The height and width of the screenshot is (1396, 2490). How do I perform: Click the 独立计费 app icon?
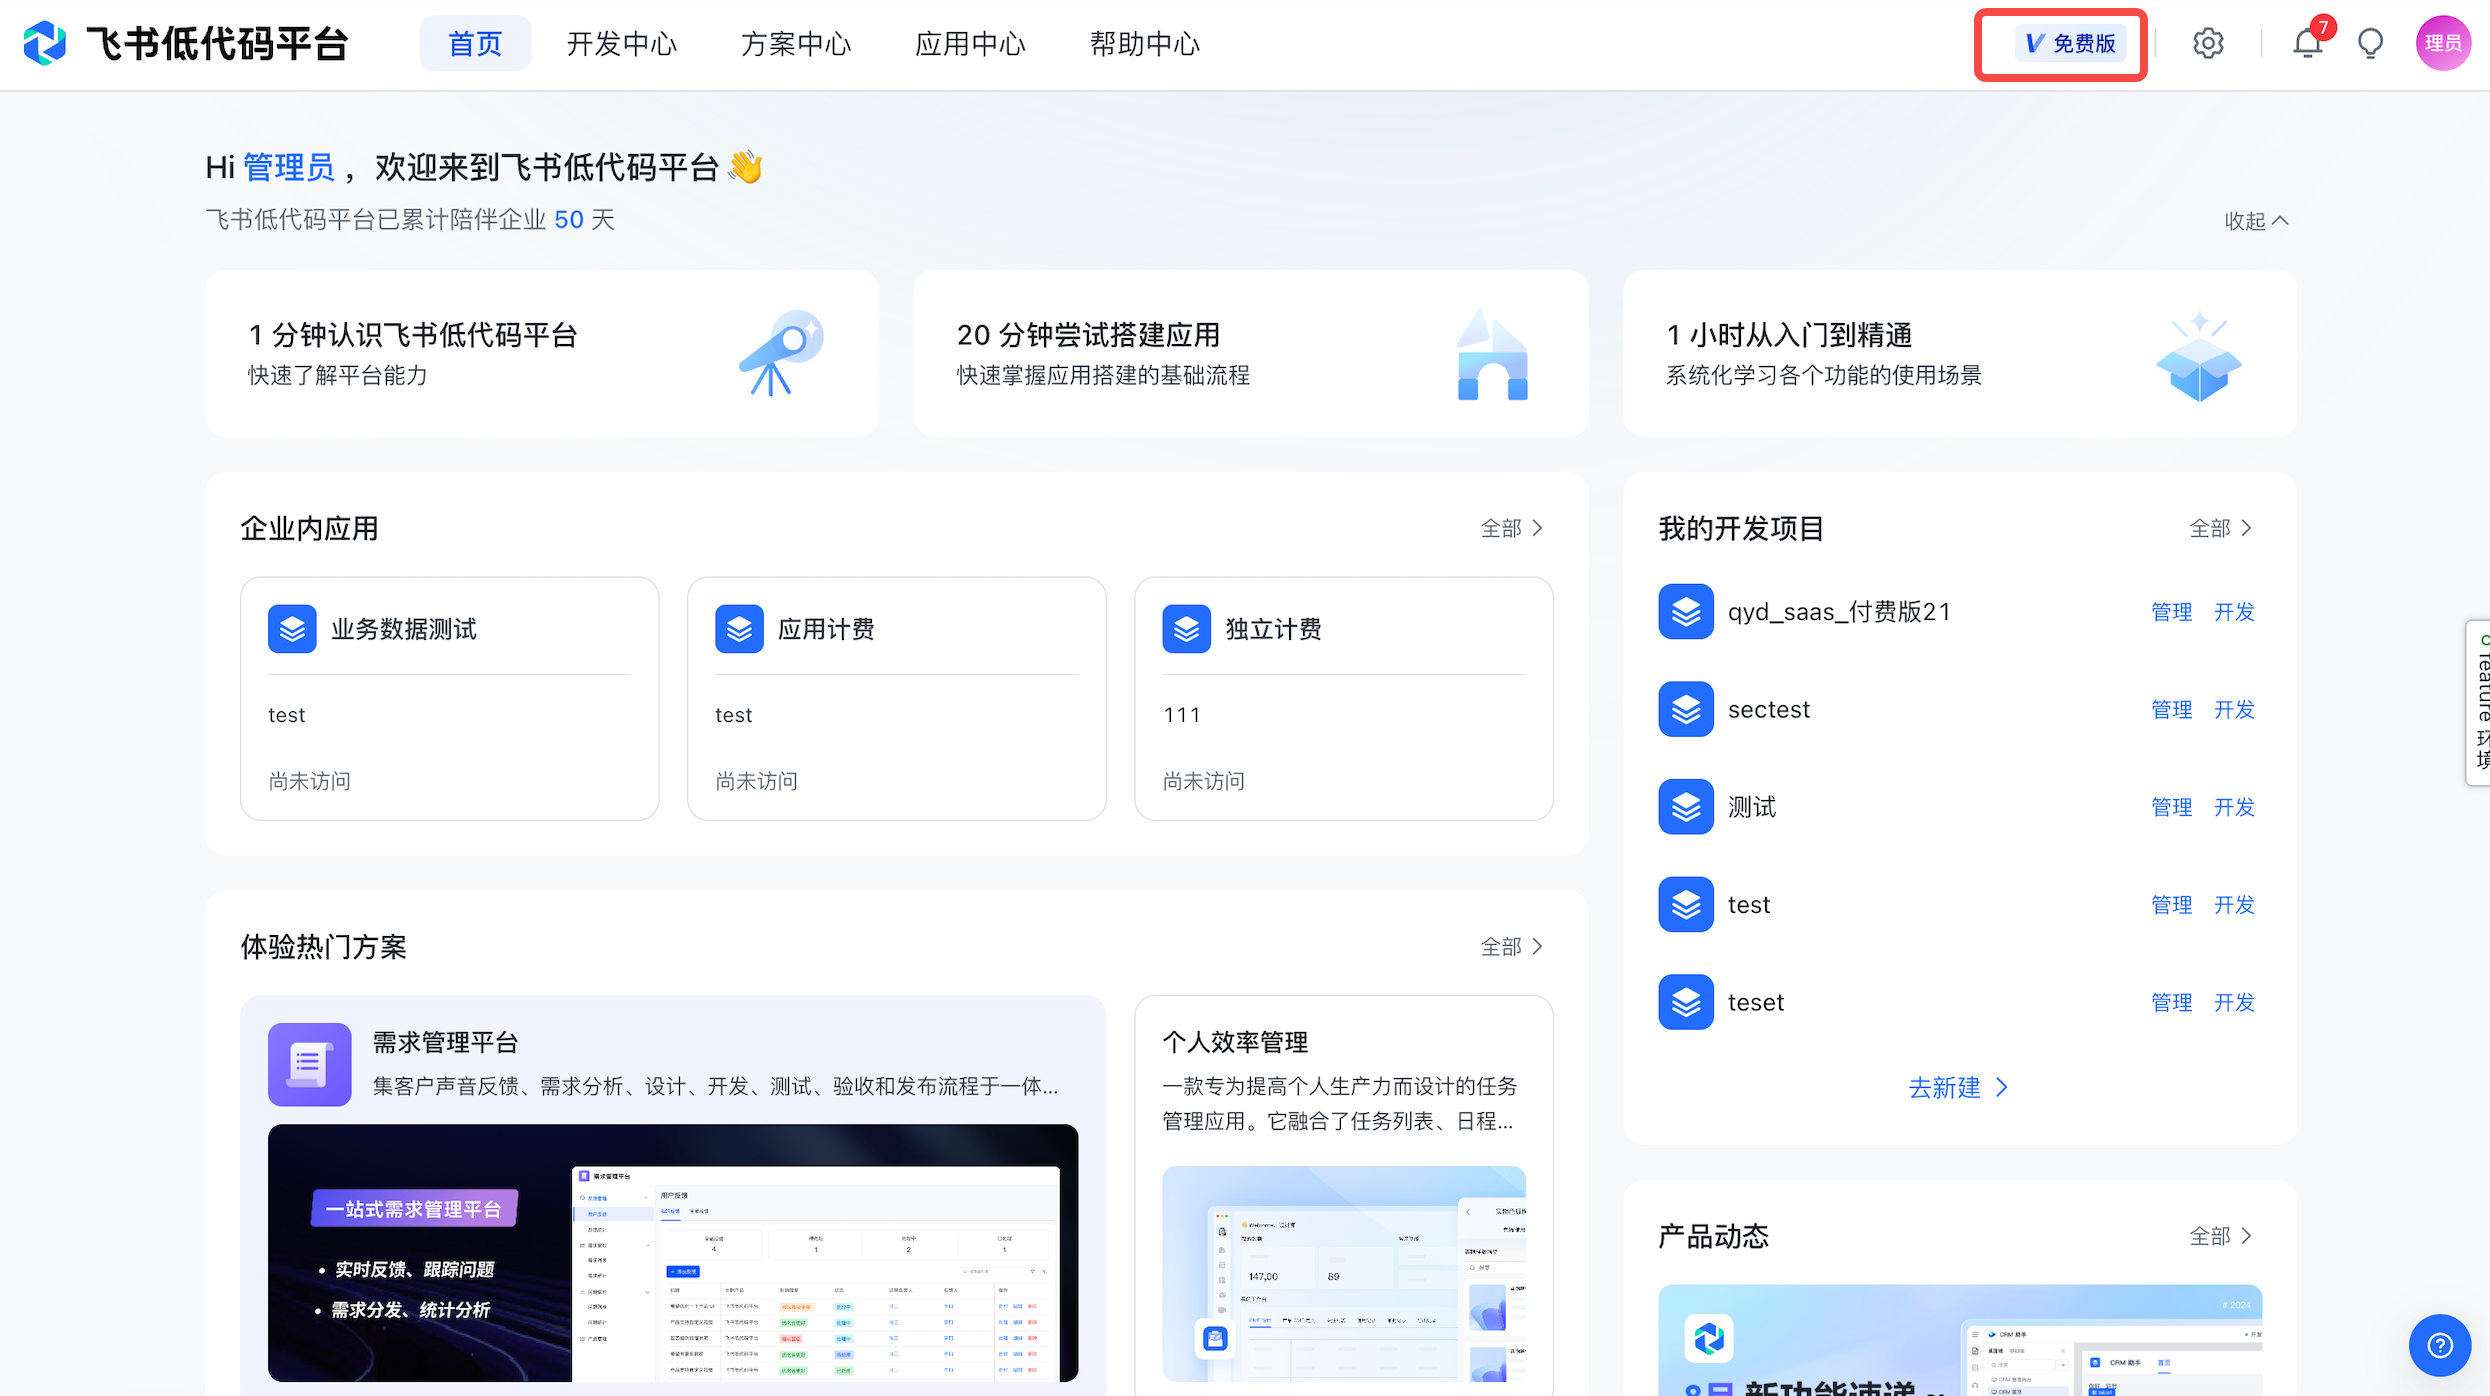pyautogui.click(x=1186, y=629)
